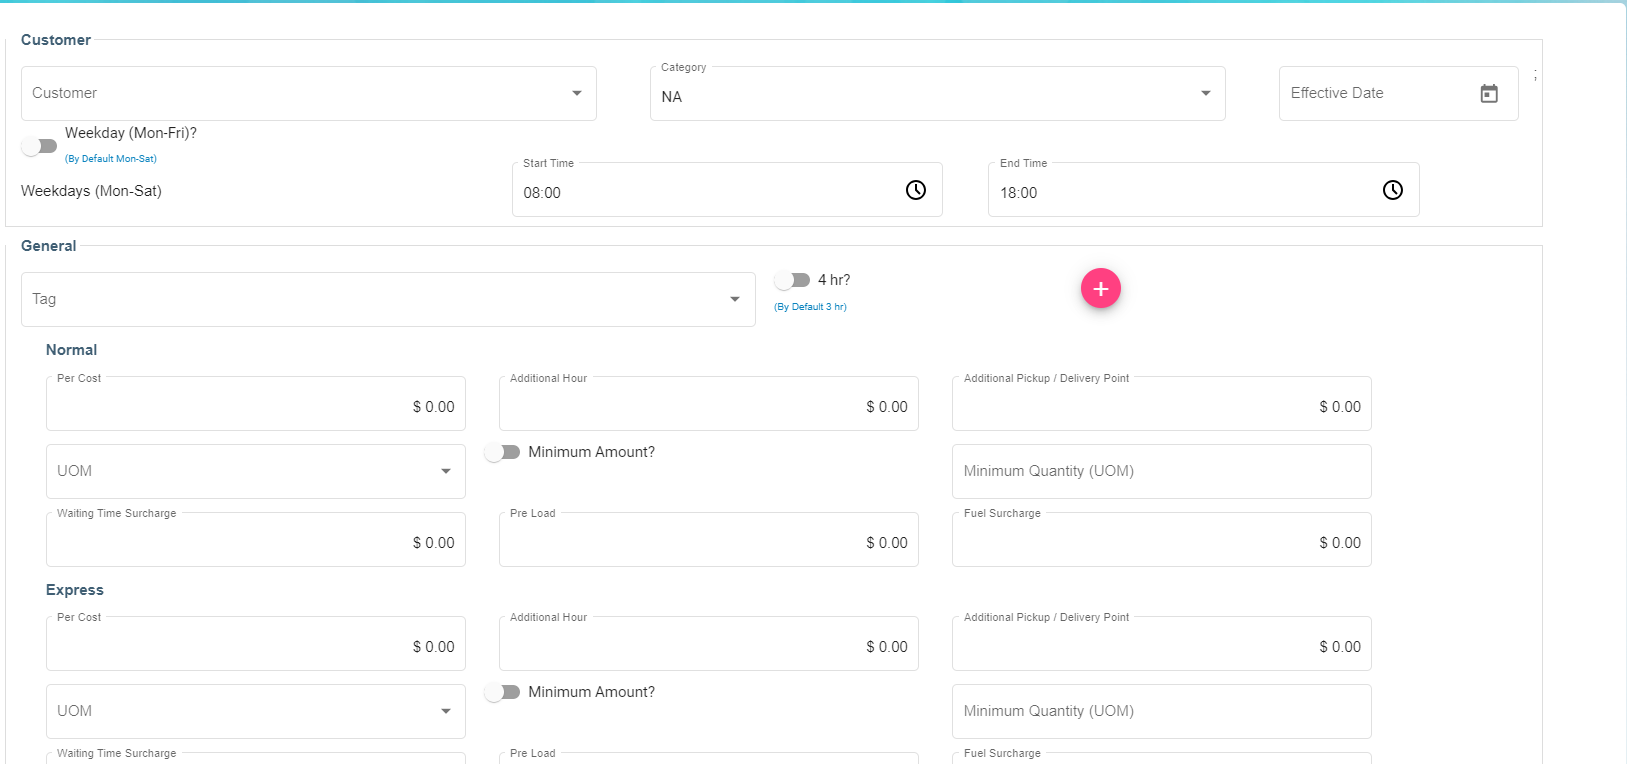Focus the Normal Fuel Surcharge field
This screenshot has height=775, width=1627.
[x=1160, y=541]
